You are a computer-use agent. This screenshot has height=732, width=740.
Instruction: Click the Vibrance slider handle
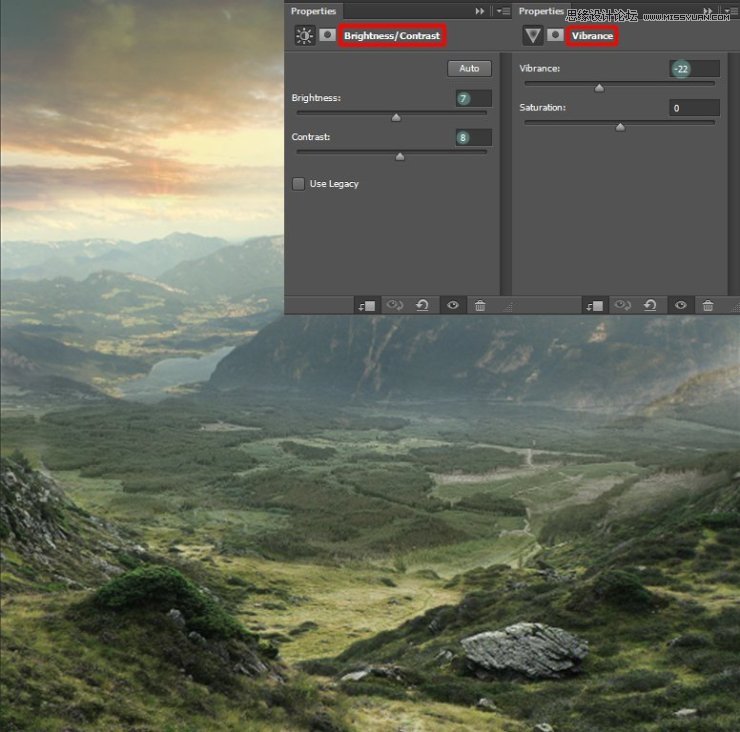click(599, 88)
